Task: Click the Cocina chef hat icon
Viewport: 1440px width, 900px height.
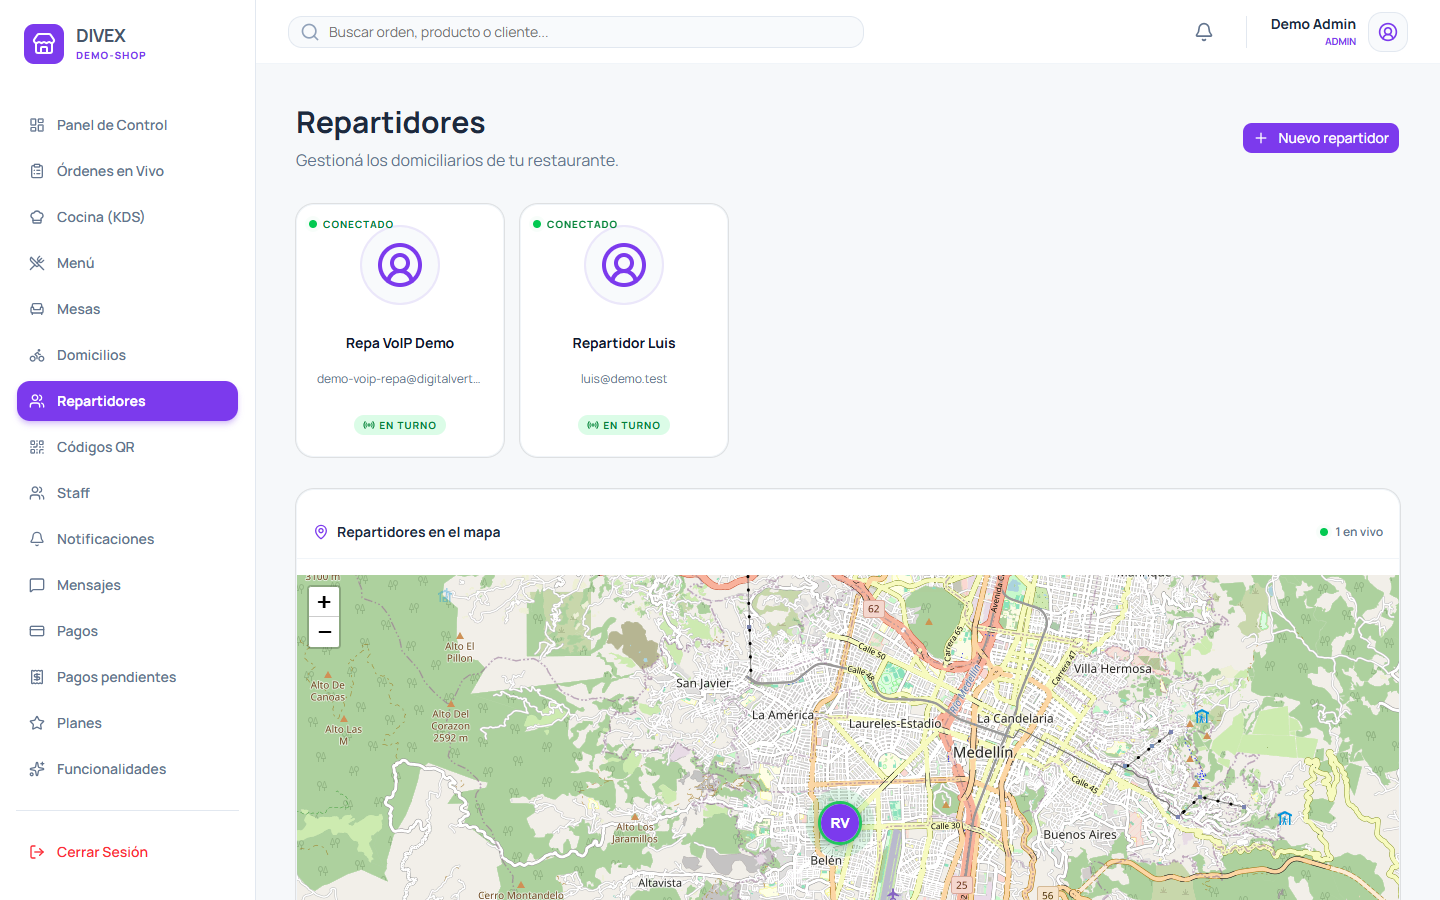Action: click(x=37, y=217)
